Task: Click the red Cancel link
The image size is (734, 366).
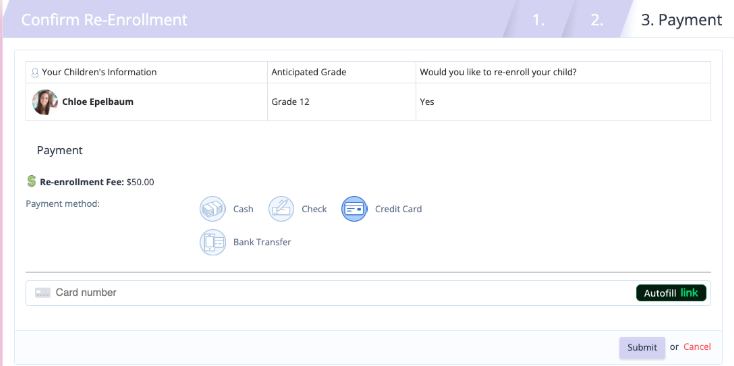Action: (697, 347)
